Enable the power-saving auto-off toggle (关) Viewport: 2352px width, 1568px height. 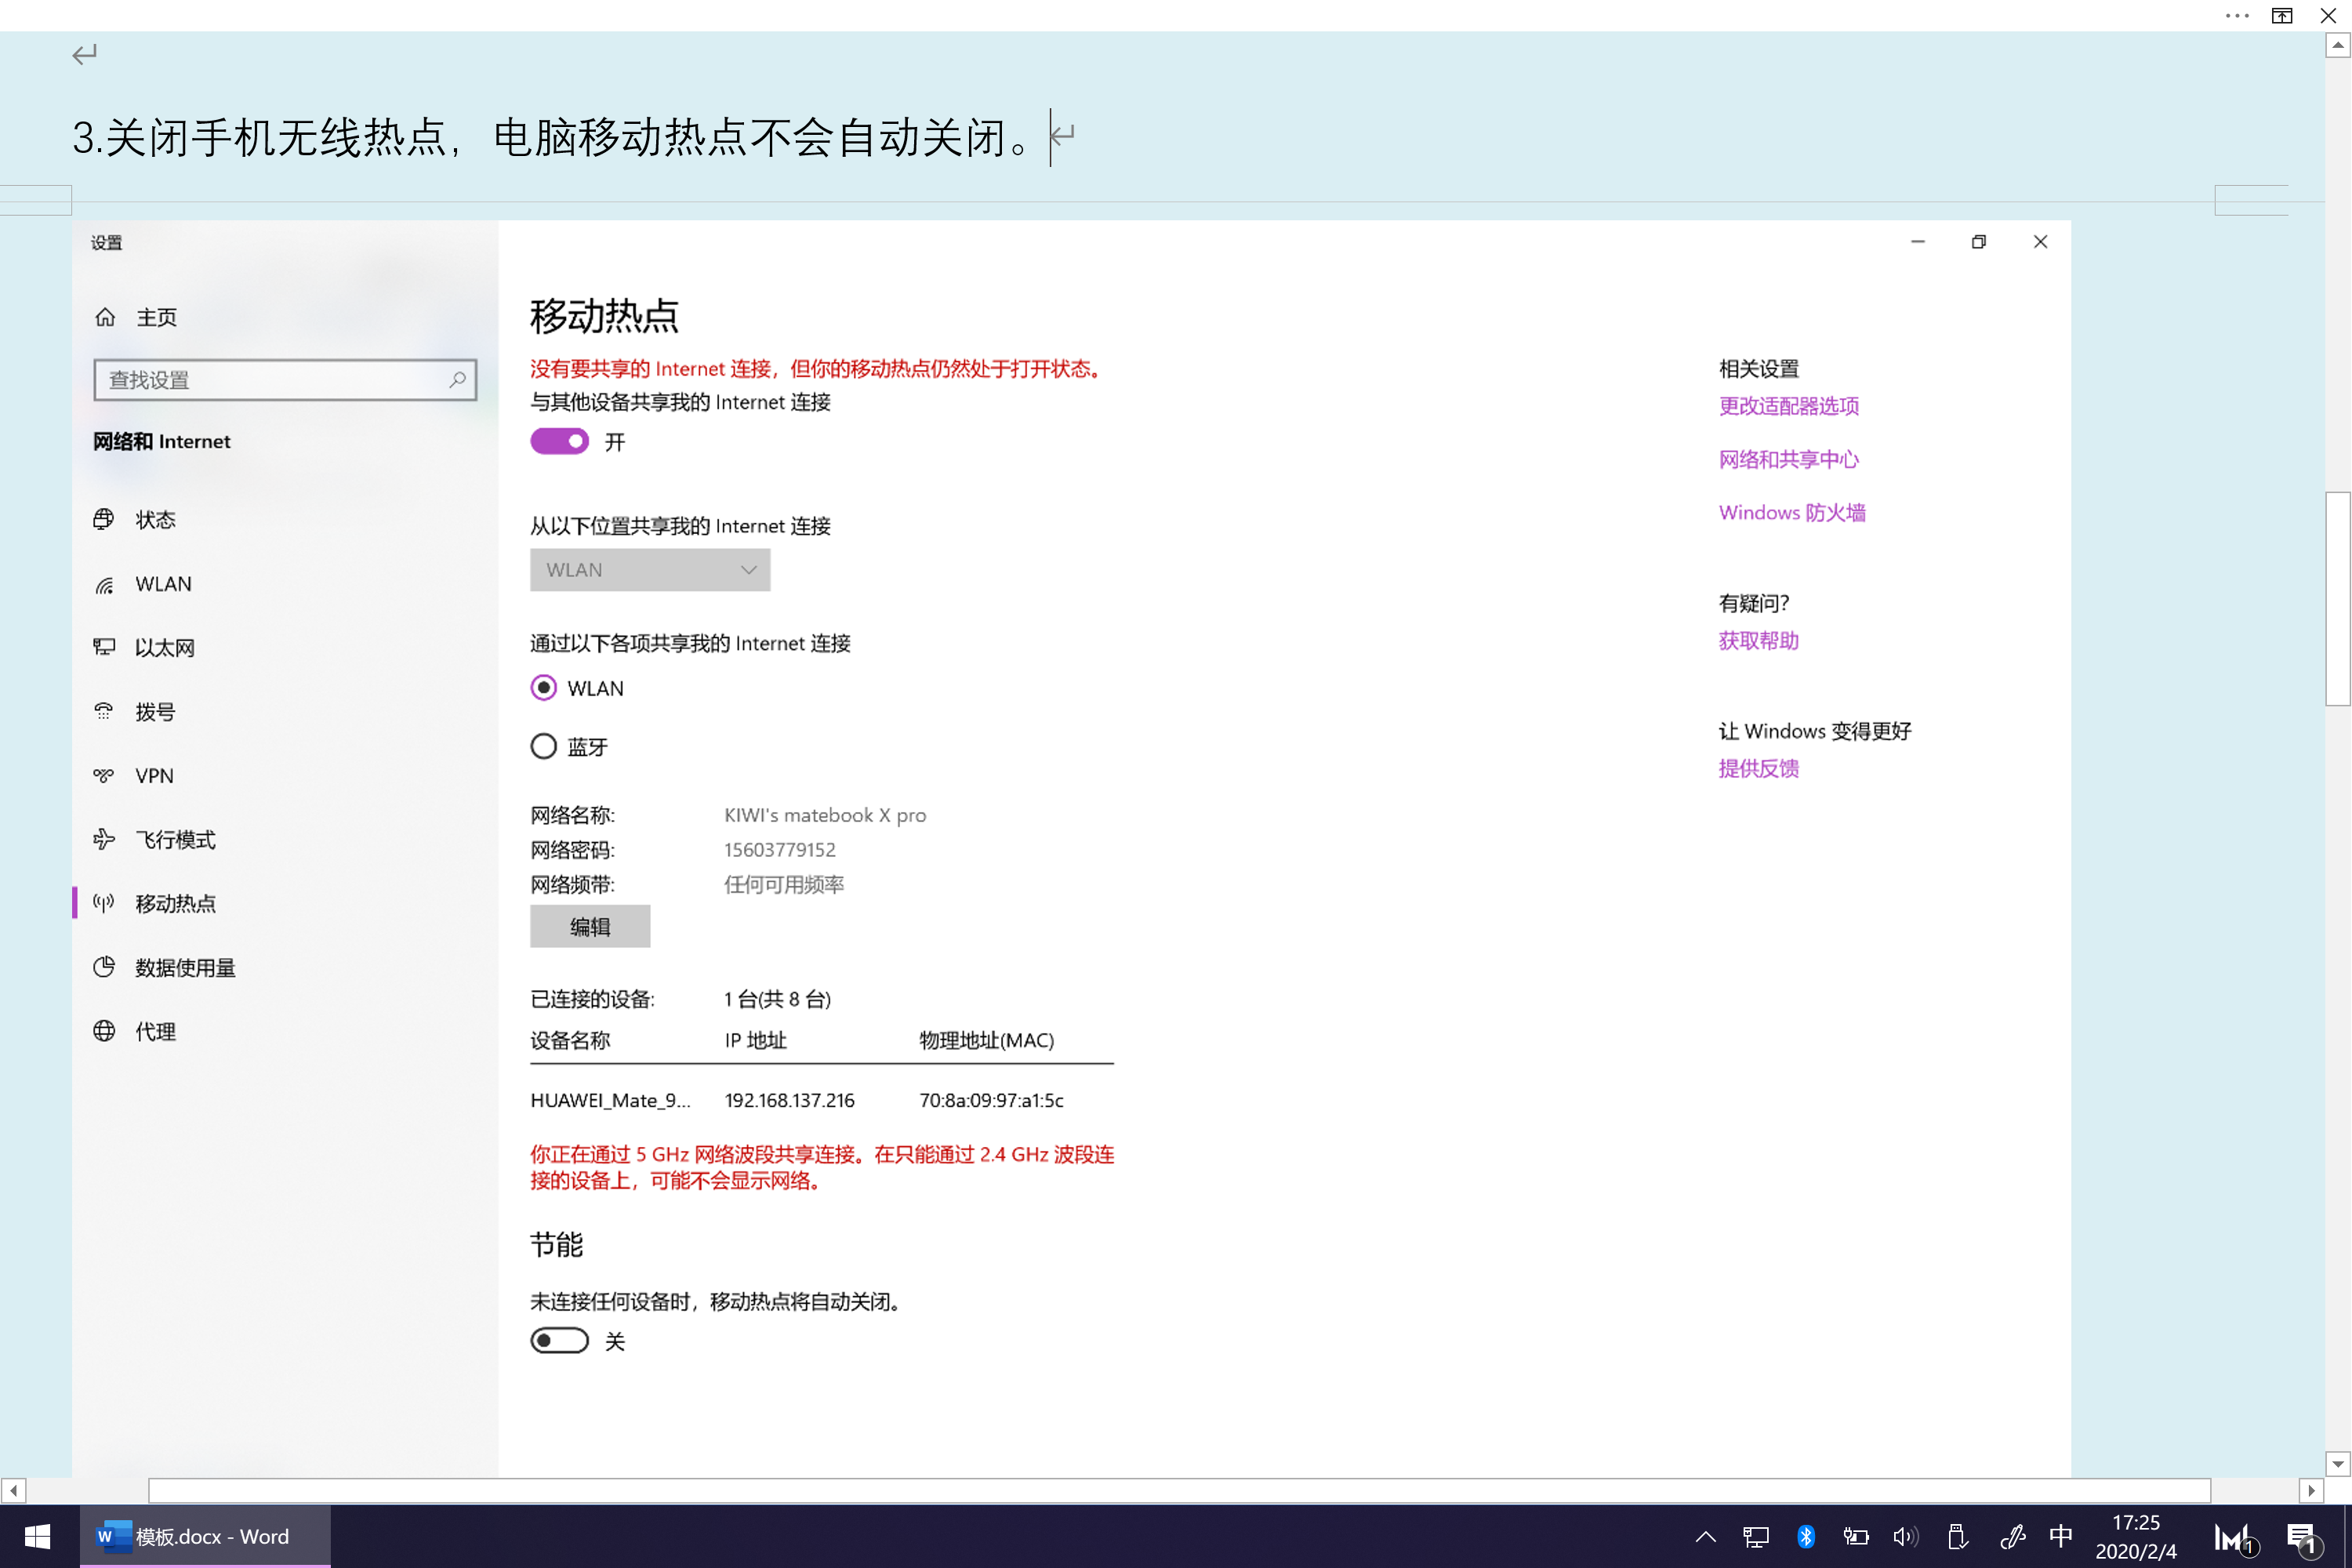(x=559, y=1340)
